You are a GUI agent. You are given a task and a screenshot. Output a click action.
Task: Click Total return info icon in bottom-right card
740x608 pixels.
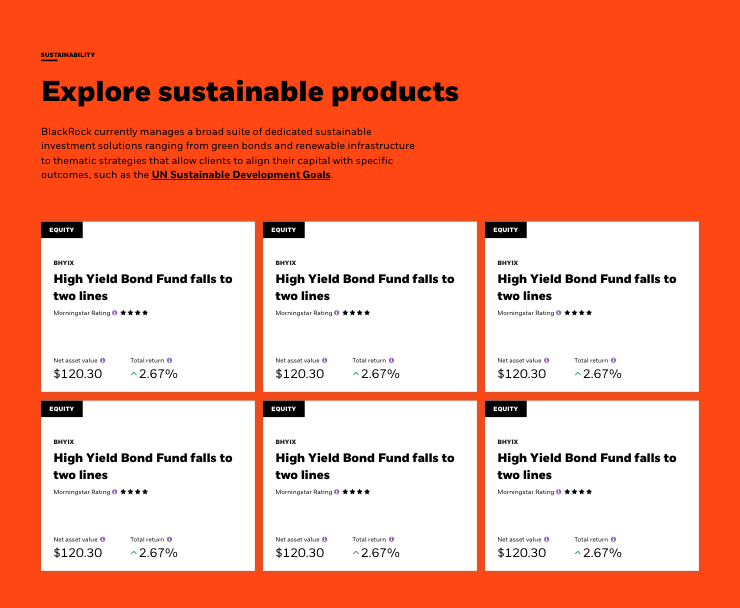click(614, 539)
